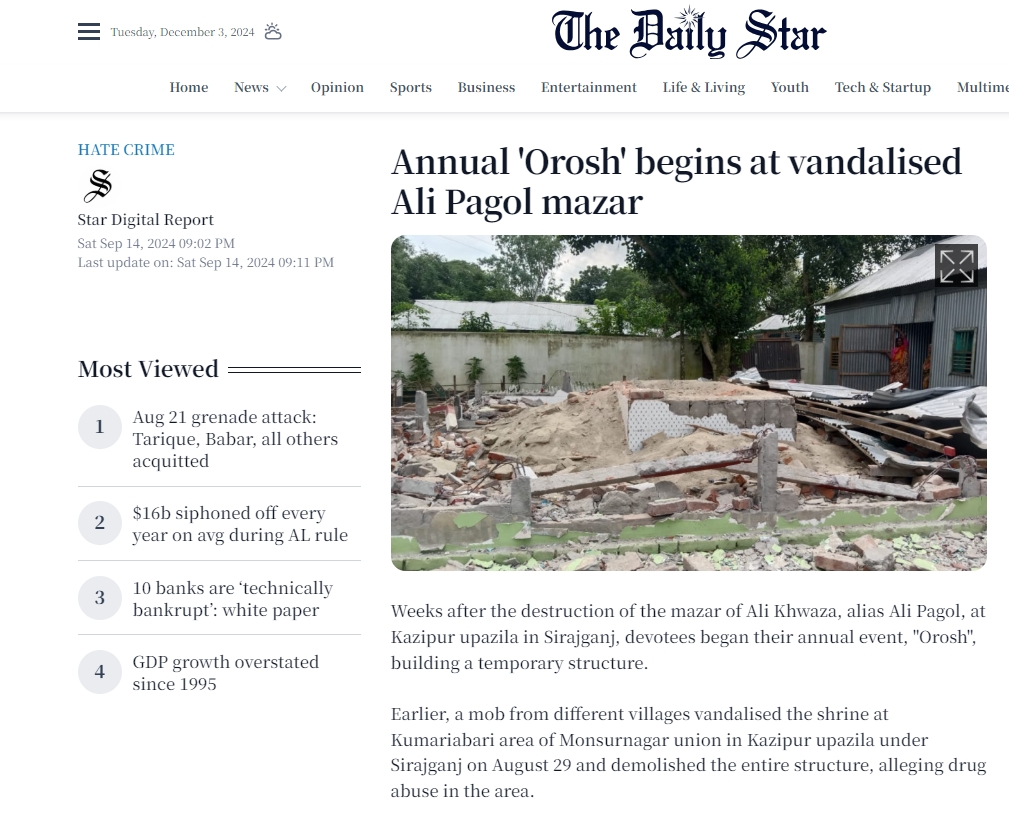Open the Star Digital Report author link

click(145, 219)
